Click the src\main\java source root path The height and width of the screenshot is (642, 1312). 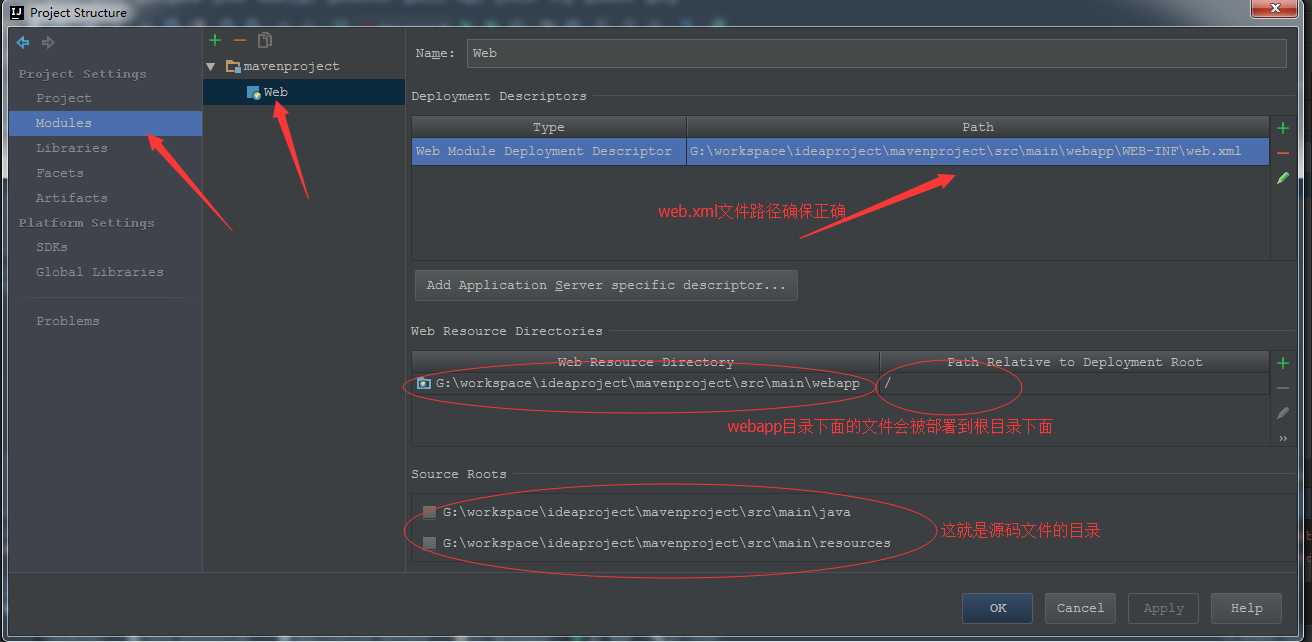[647, 512]
